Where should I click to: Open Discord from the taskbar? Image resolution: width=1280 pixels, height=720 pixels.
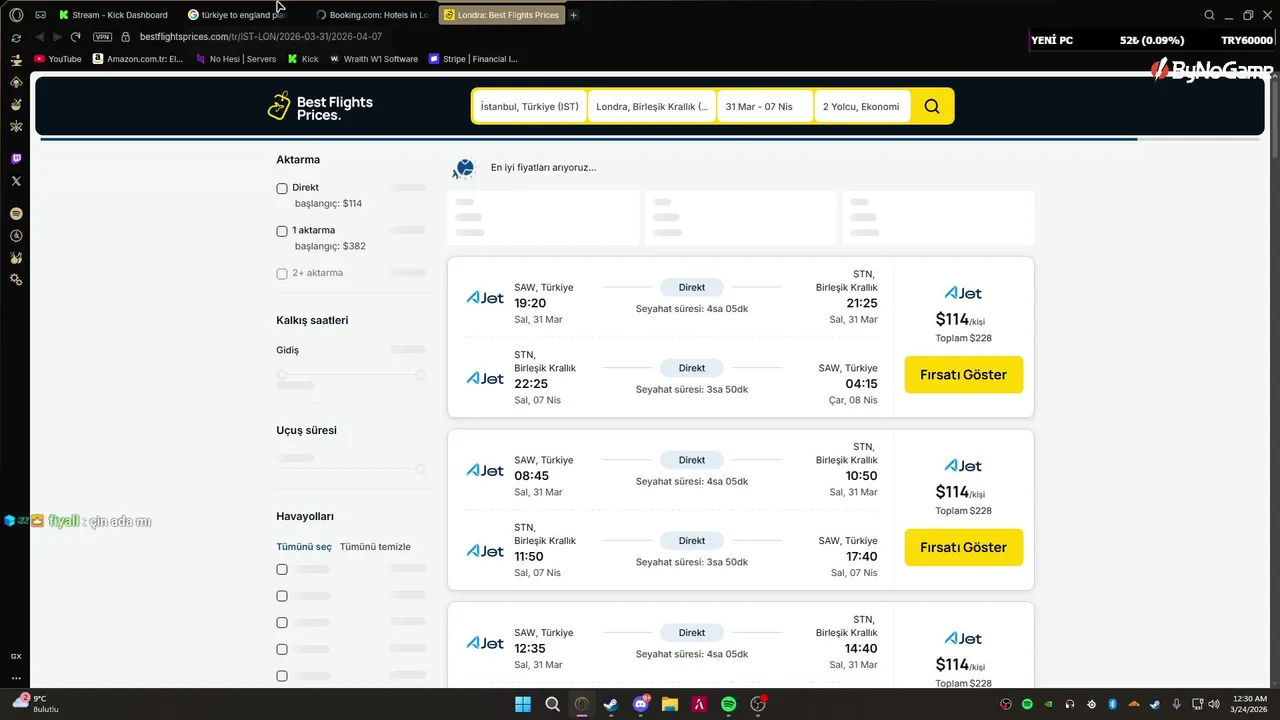pyautogui.click(x=641, y=704)
